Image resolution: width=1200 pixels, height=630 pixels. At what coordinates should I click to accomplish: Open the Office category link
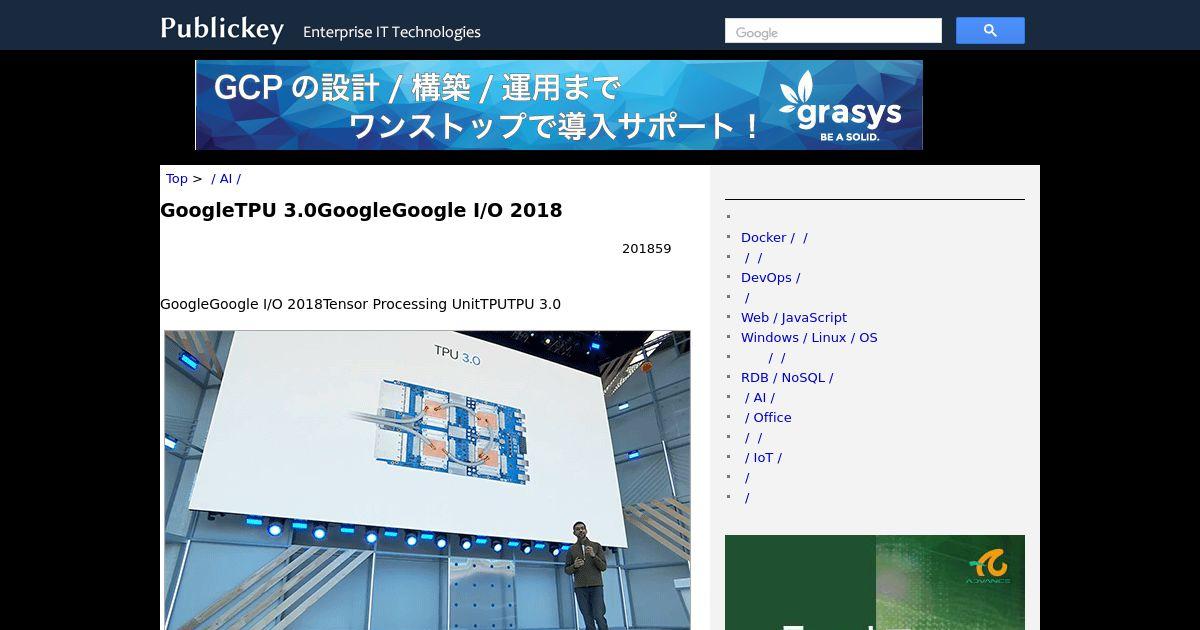(x=768, y=418)
